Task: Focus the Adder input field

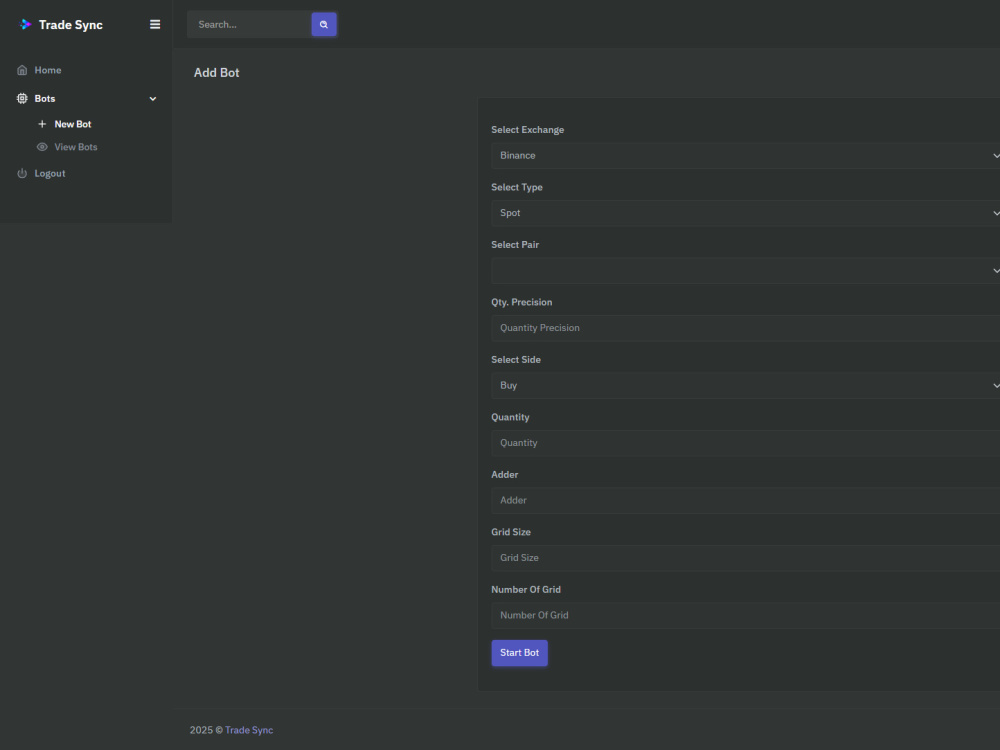Action: coord(746,500)
